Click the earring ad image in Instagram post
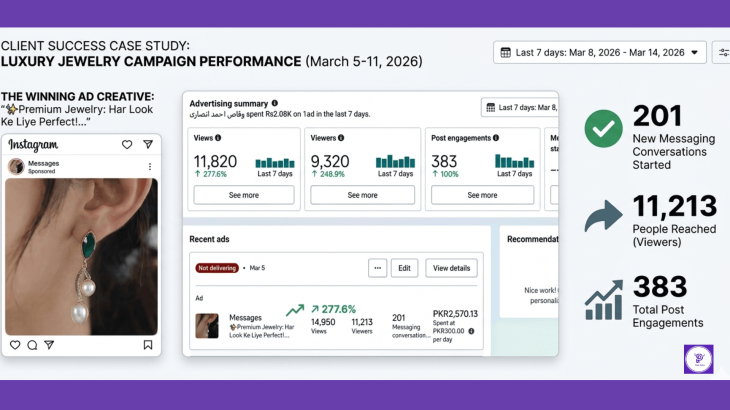This screenshot has width=730, height=410. point(81,256)
